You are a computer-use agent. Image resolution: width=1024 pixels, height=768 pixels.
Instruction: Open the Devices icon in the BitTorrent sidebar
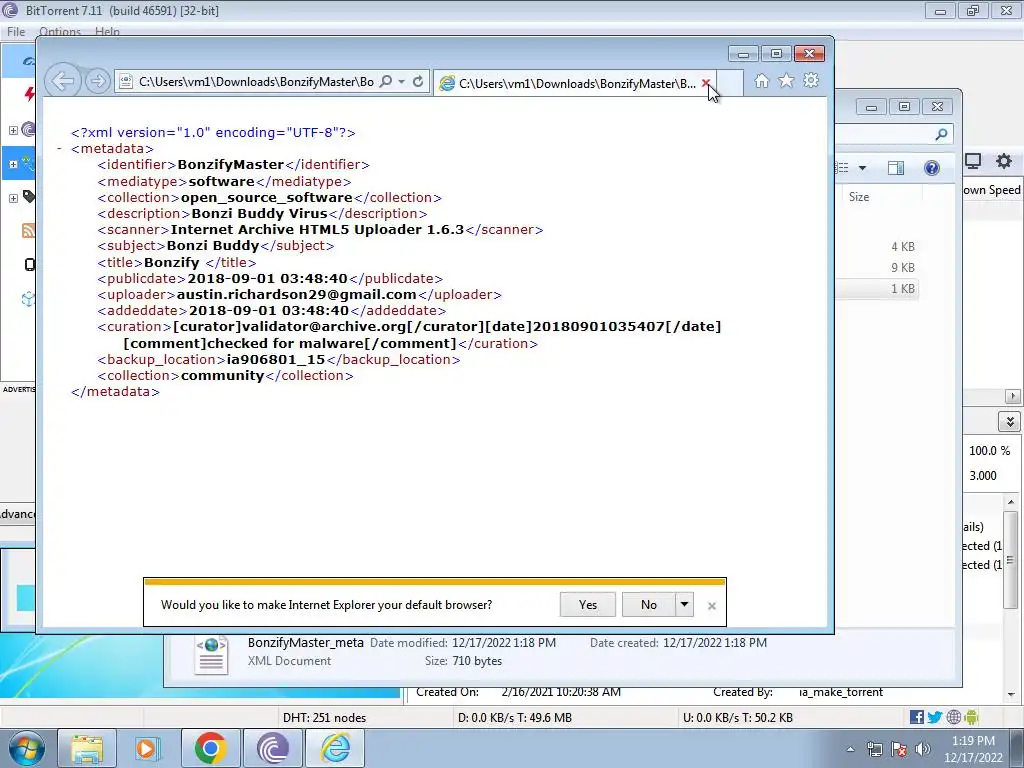click(29, 264)
